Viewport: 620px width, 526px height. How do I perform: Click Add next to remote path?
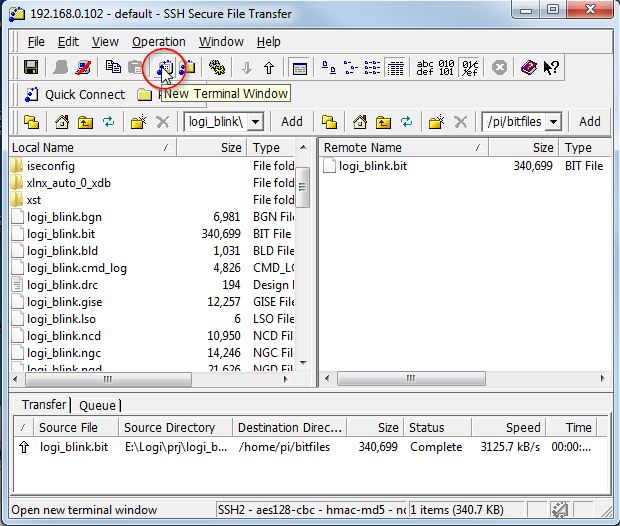point(590,122)
